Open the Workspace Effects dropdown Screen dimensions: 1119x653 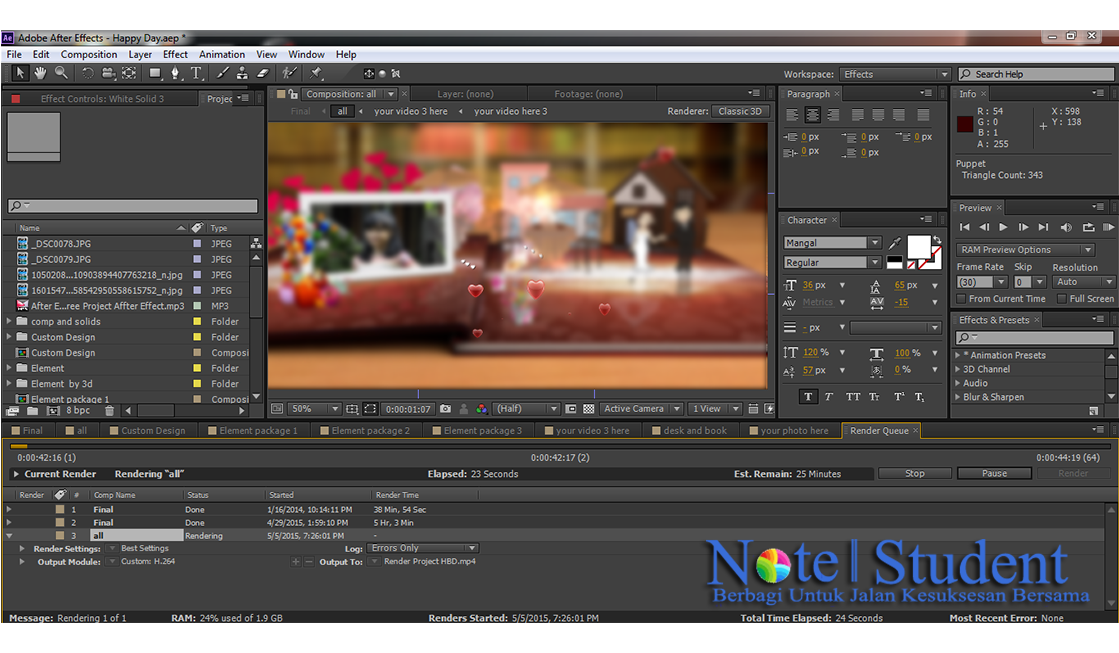click(895, 74)
